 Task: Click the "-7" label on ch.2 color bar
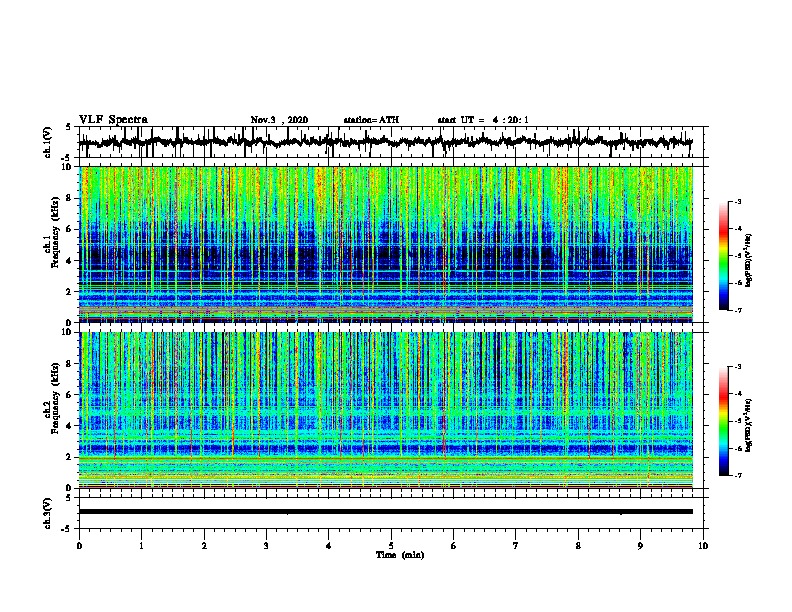click(737, 476)
